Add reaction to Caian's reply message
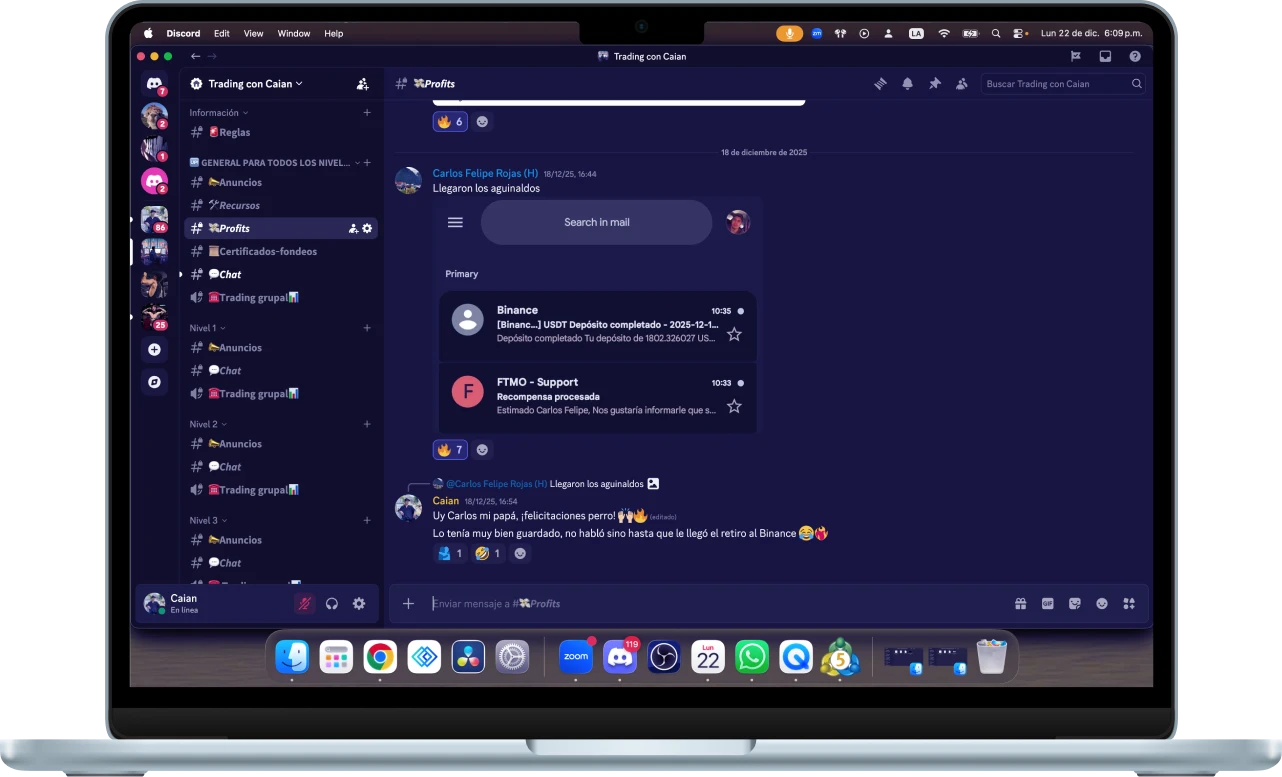1282x777 pixels. [520, 553]
